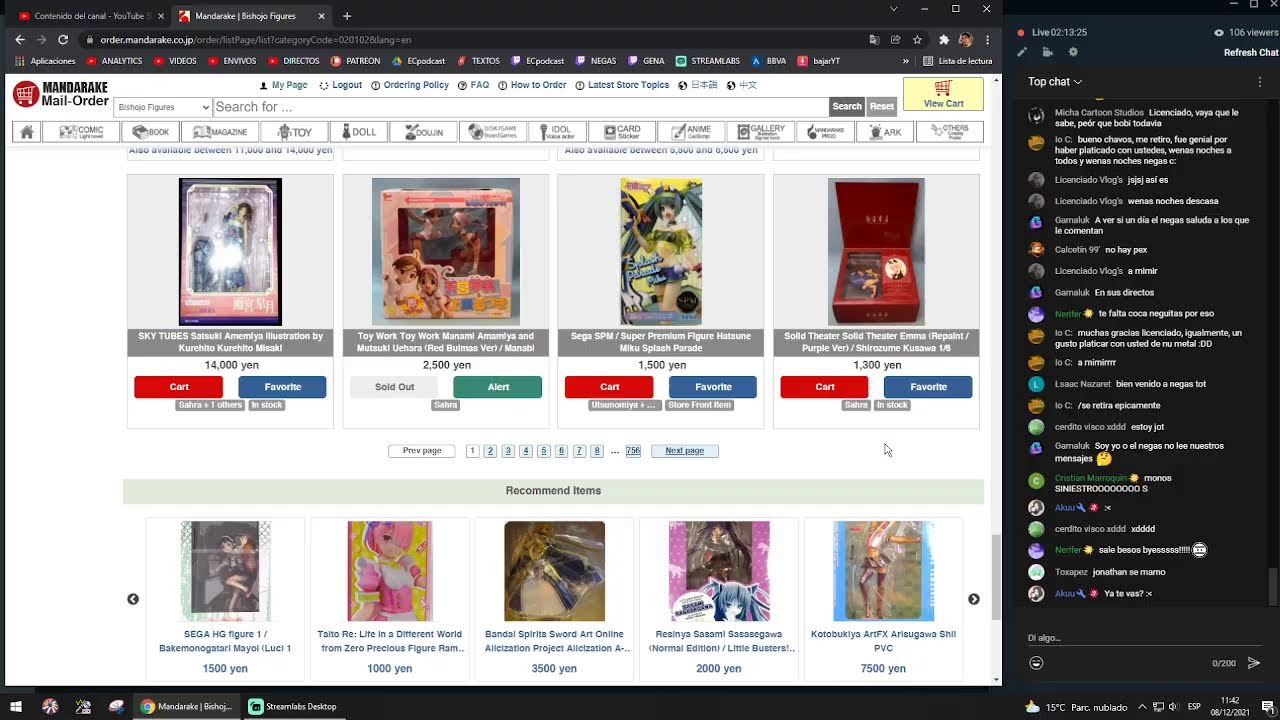Image resolution: width=1280 pixels, height=720 pixels.
Task: Open Windows Start menu
Action: [x=15, y=706]
